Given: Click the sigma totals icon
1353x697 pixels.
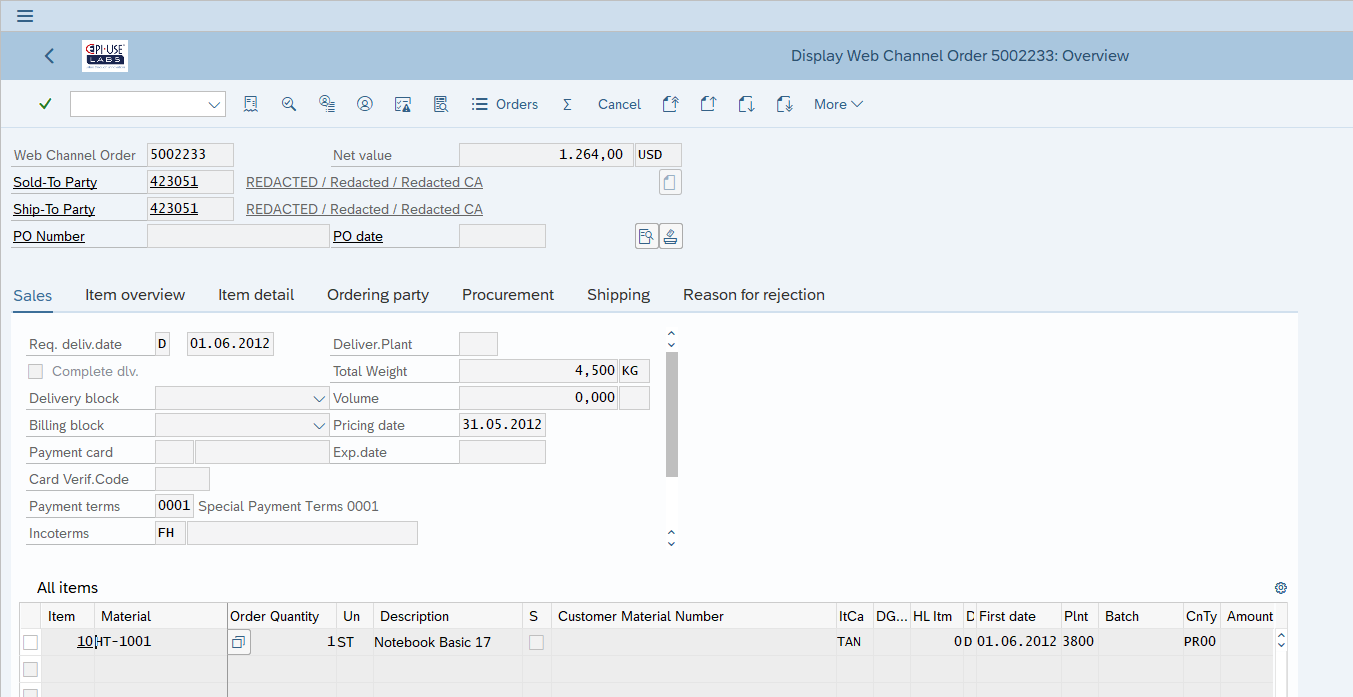Looking at the screenshot, I should tap(567, 104).
